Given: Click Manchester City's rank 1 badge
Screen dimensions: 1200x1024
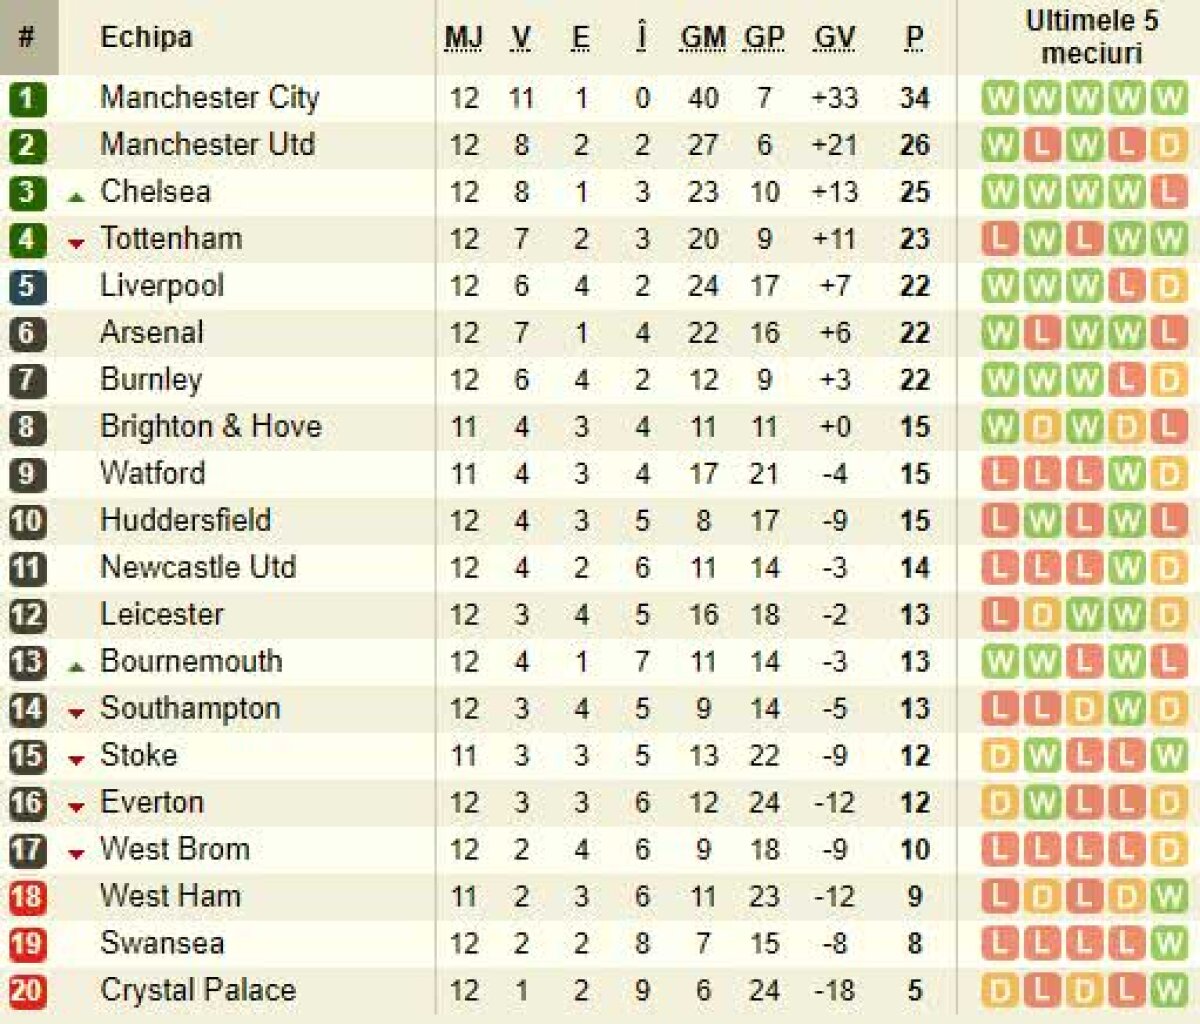Looking at the screenshot, I should (x=27, y=98).
